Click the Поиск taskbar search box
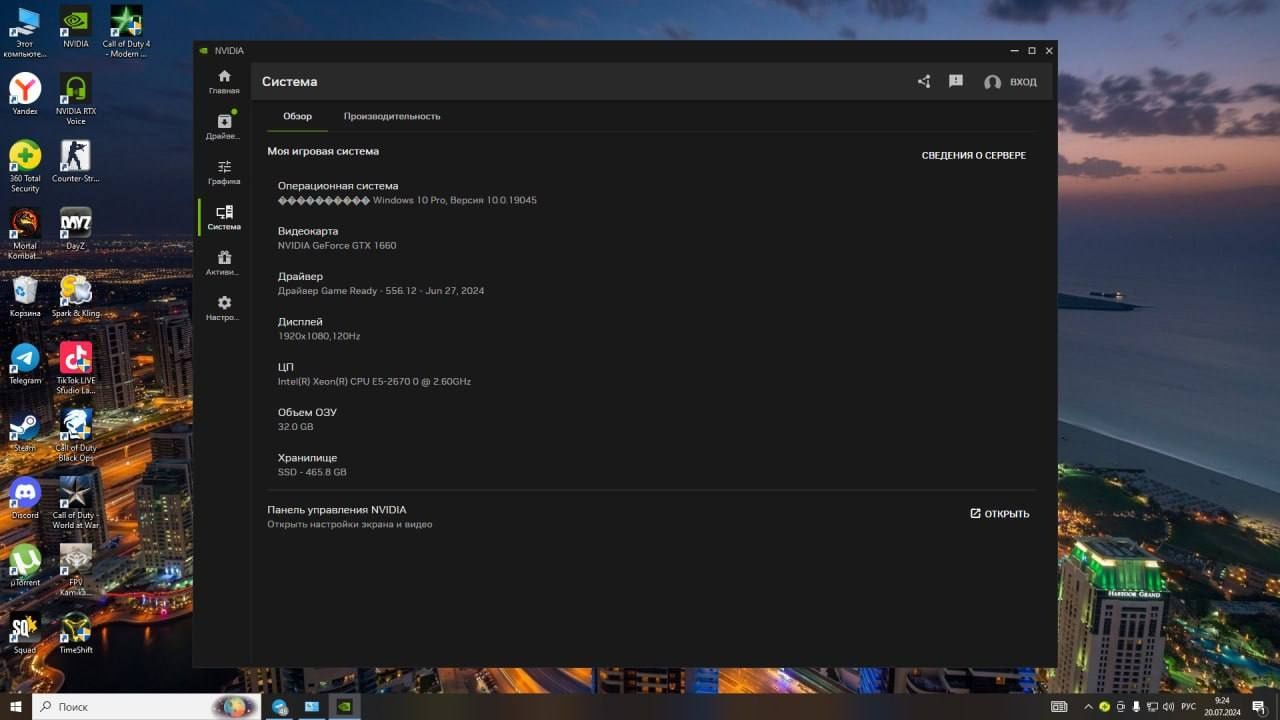 tap(144, 706)
